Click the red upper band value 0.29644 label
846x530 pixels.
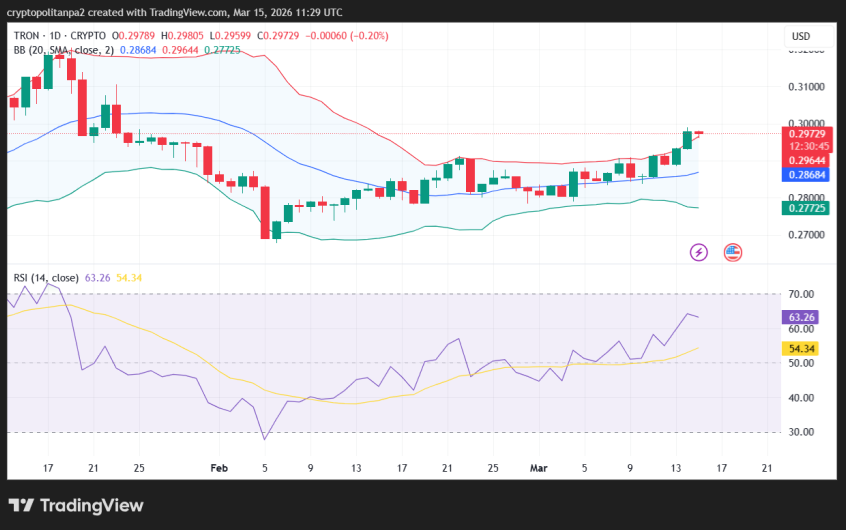[806, 159]
